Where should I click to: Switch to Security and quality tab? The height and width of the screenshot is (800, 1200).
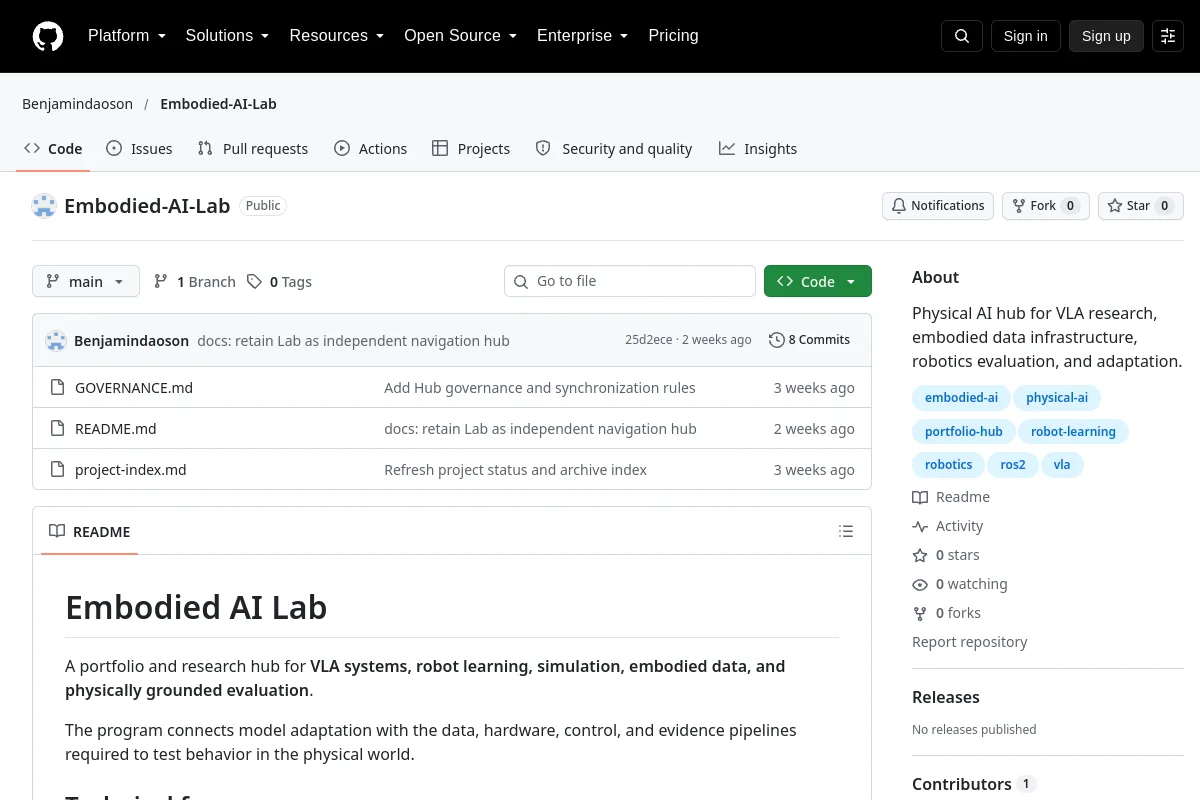614,149
